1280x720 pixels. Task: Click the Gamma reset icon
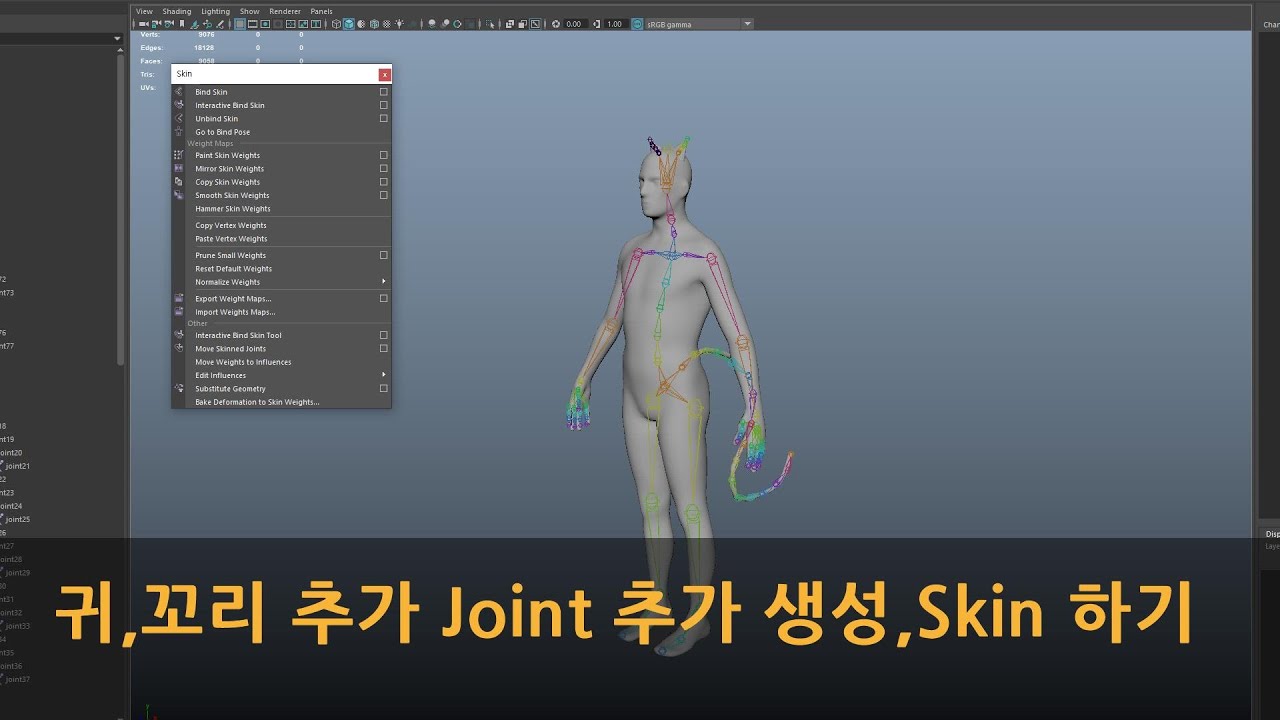[x=597, y=24]
